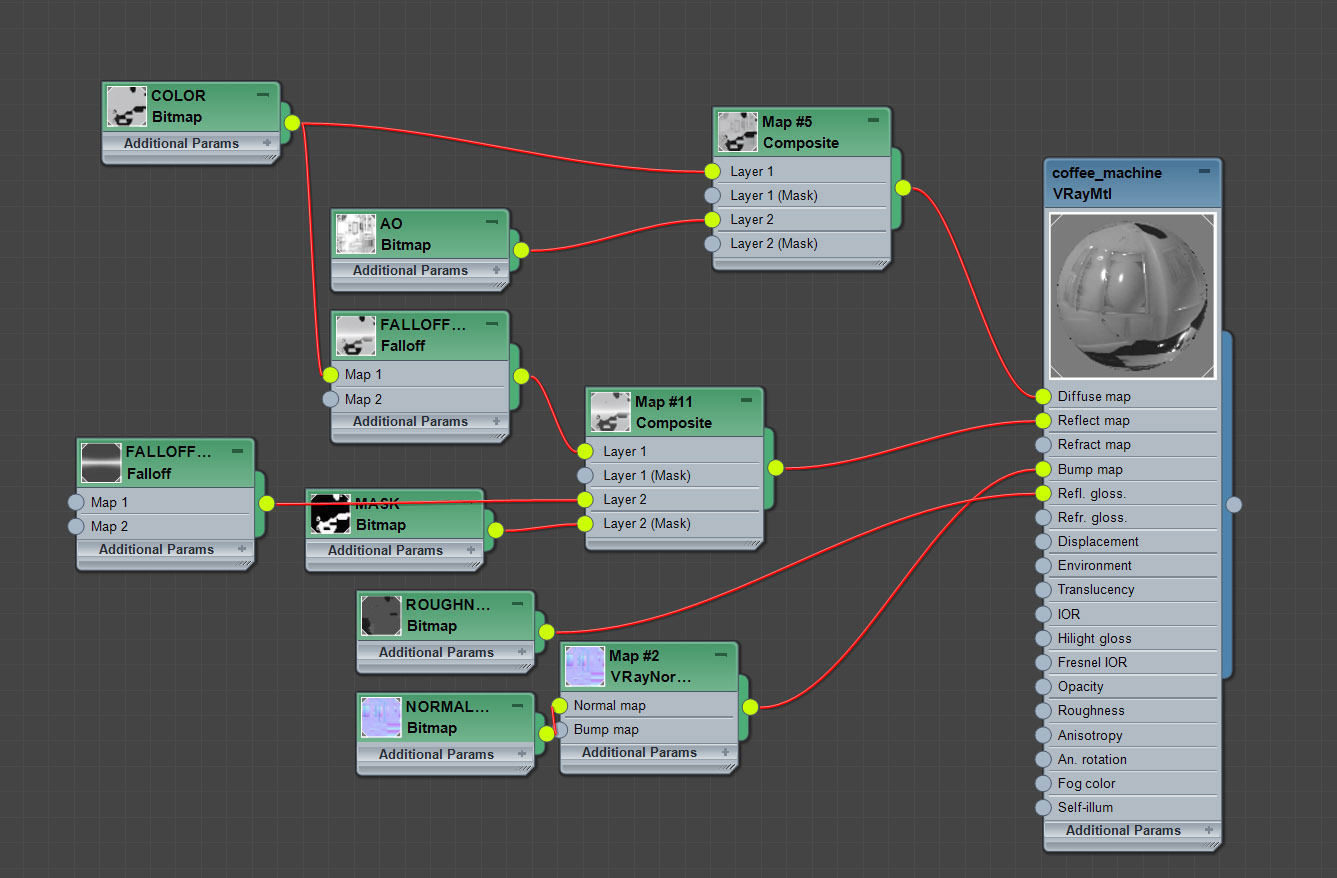
Task: Select the Reflect map slot label
Action: [1093, 420]
